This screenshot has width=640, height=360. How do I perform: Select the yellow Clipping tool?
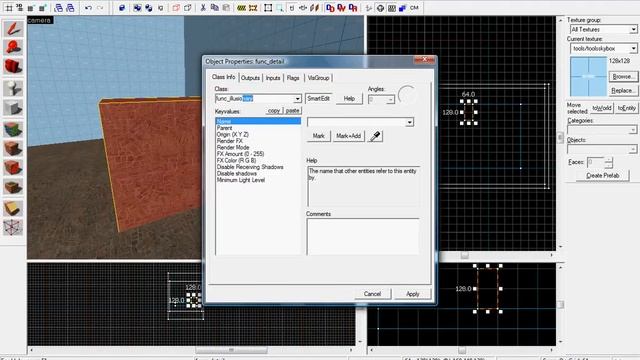point(13,208)
